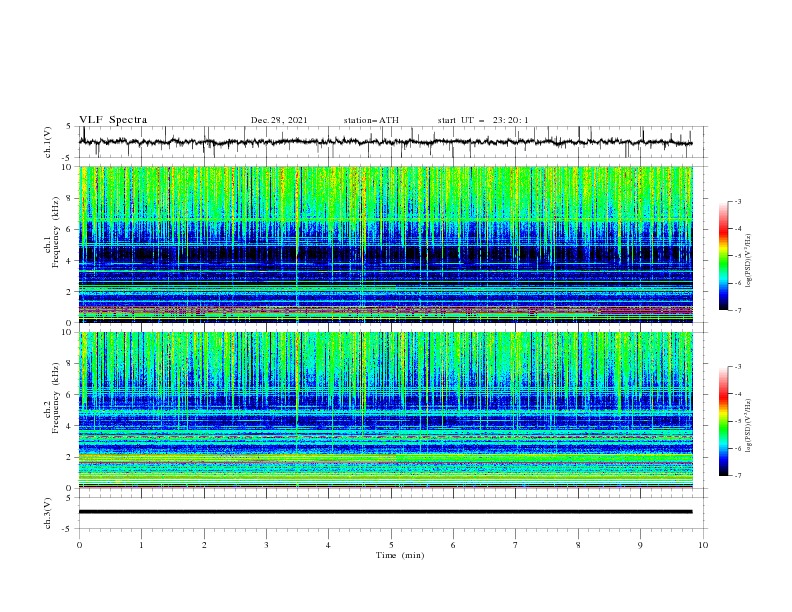The height and width of the screenshot is (612, 792).
Task: Click the "-3" label on ch.1 color bar
Action: (x=738, y=201)
